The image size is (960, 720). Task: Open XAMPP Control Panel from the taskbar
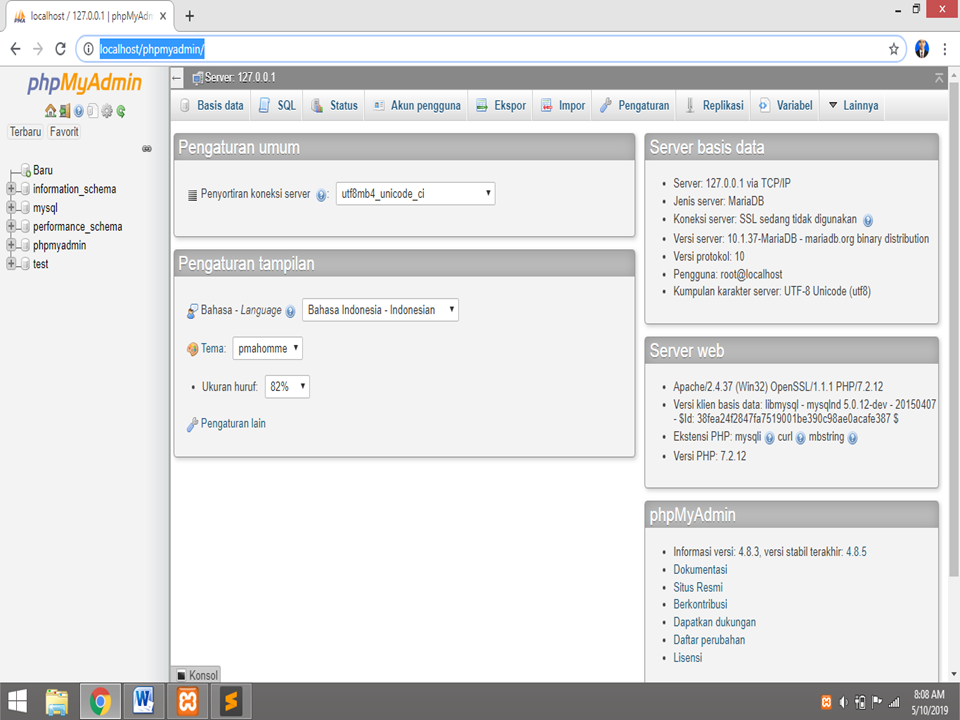[188, 701]
